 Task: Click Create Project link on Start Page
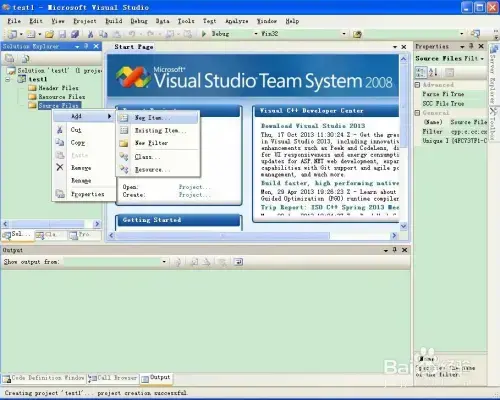coord(194,195)
